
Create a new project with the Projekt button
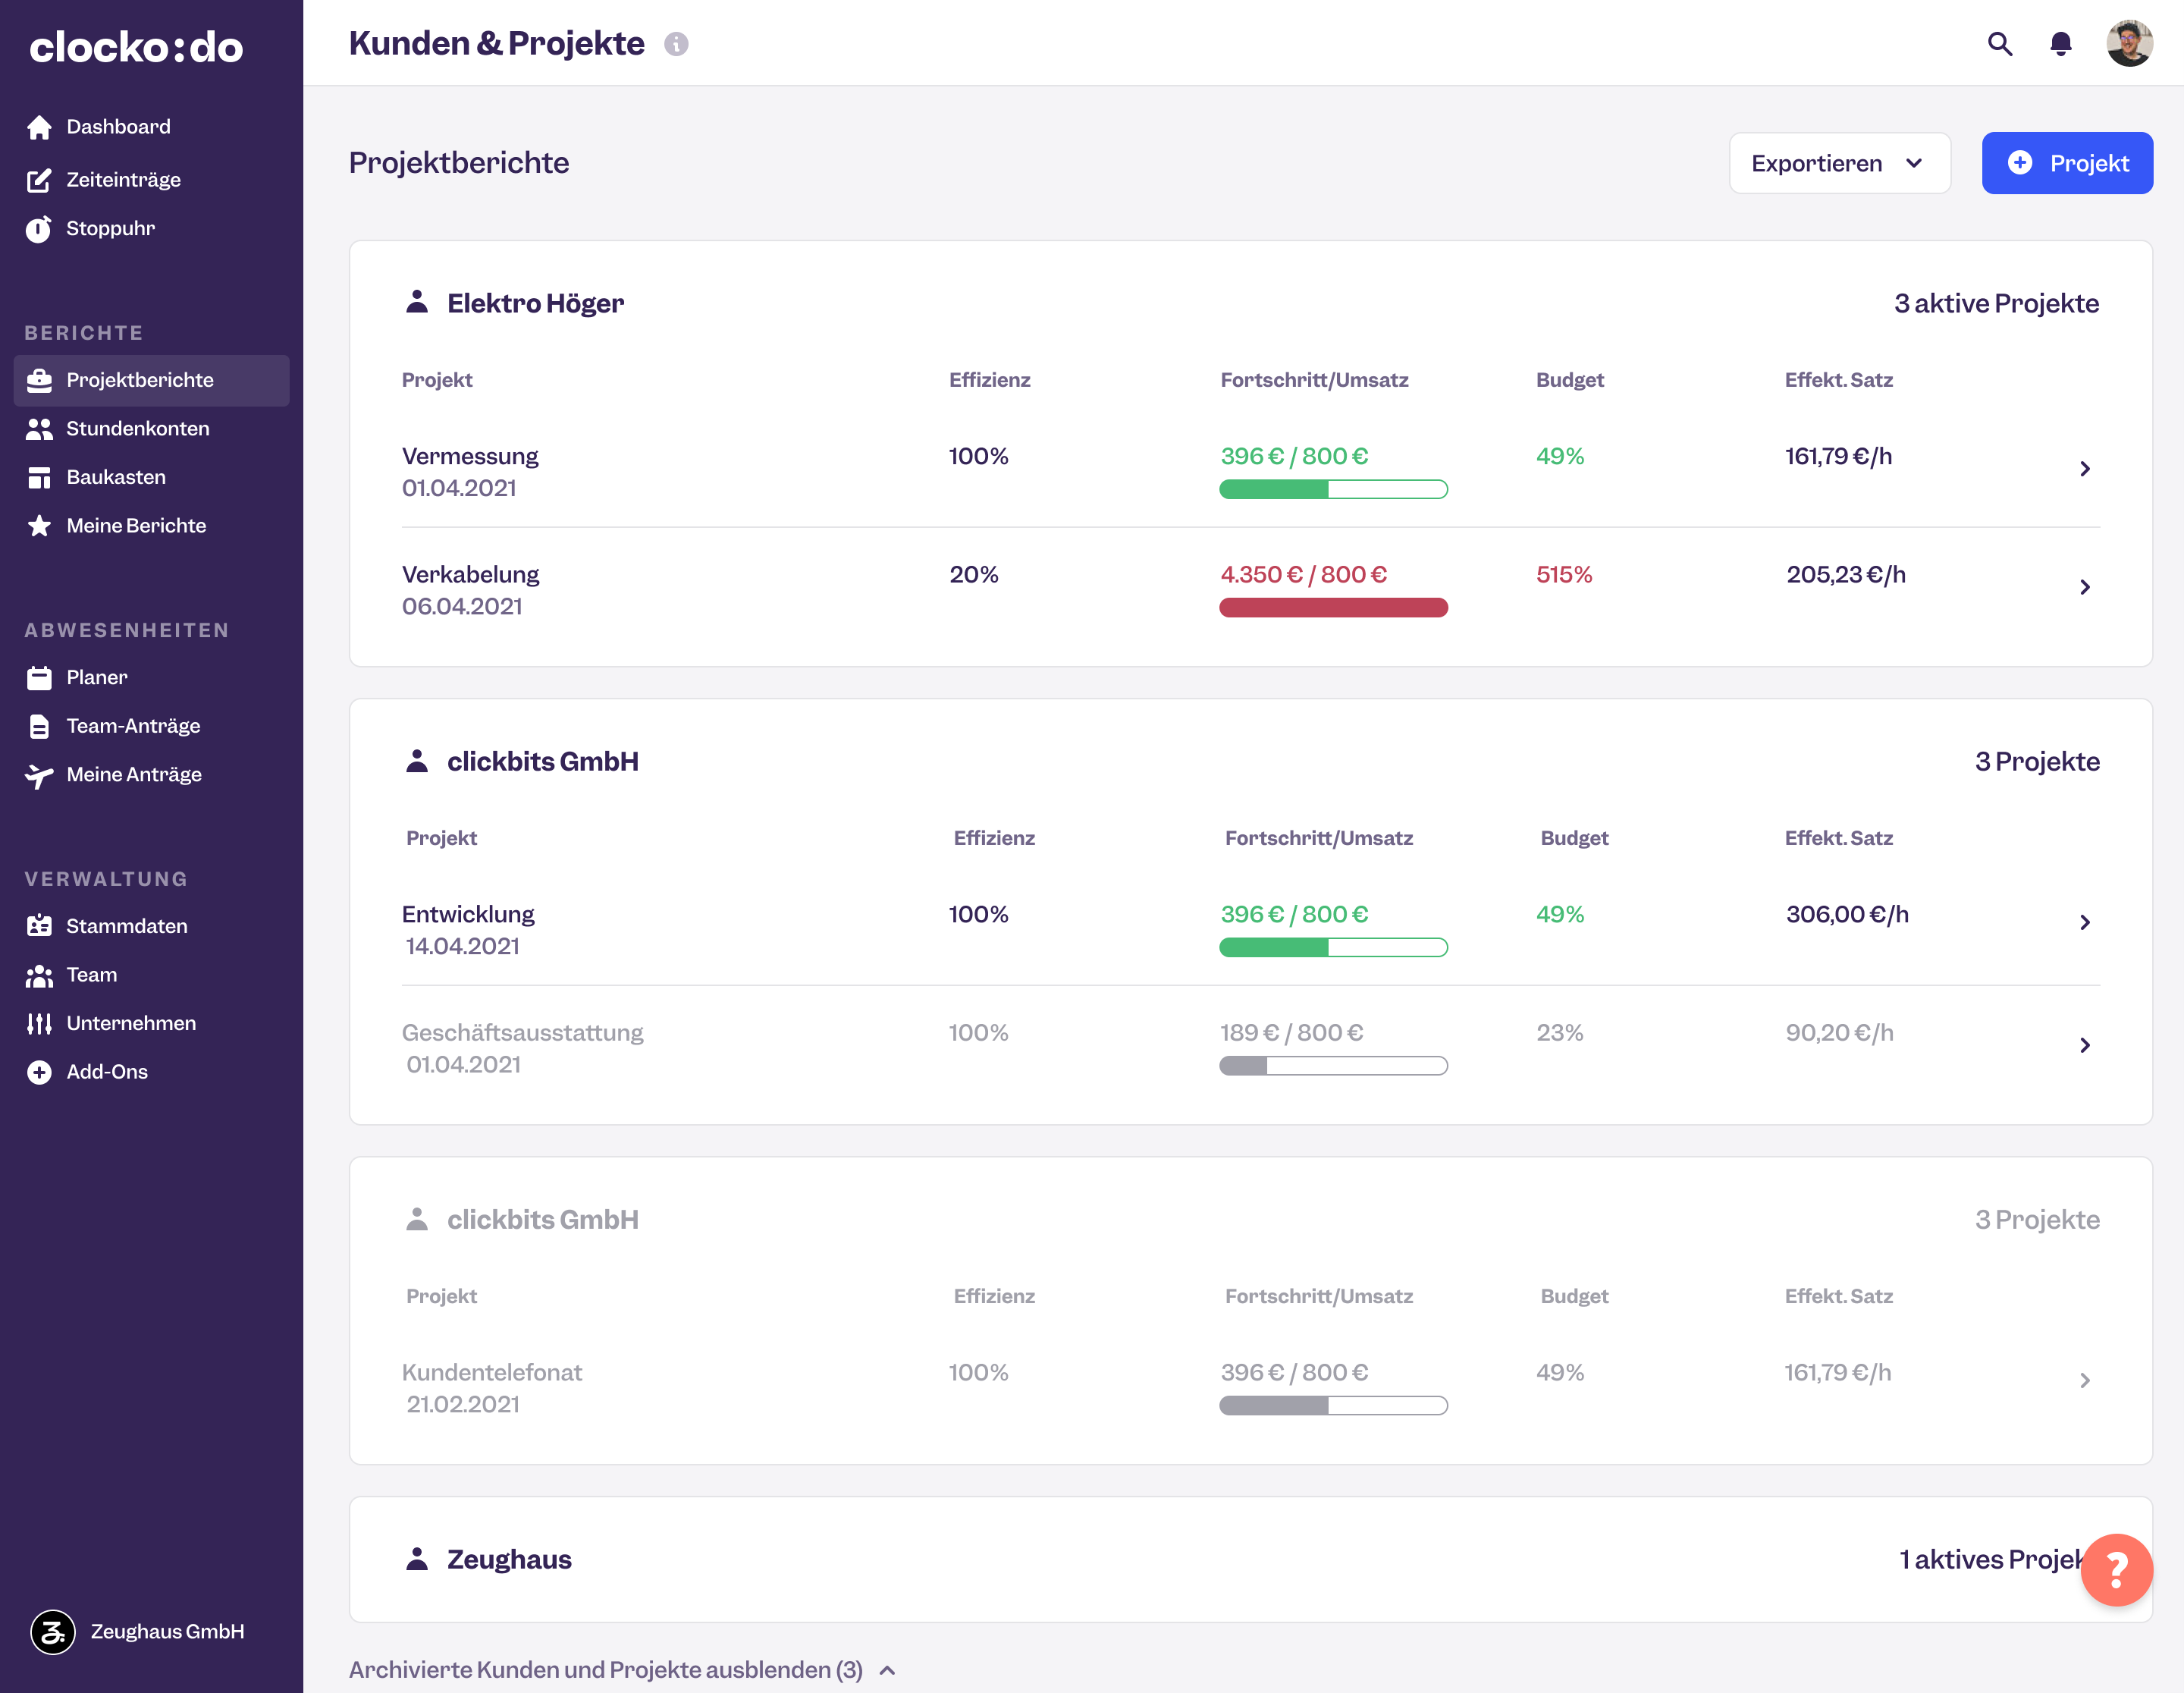[x=2067, y=163]
